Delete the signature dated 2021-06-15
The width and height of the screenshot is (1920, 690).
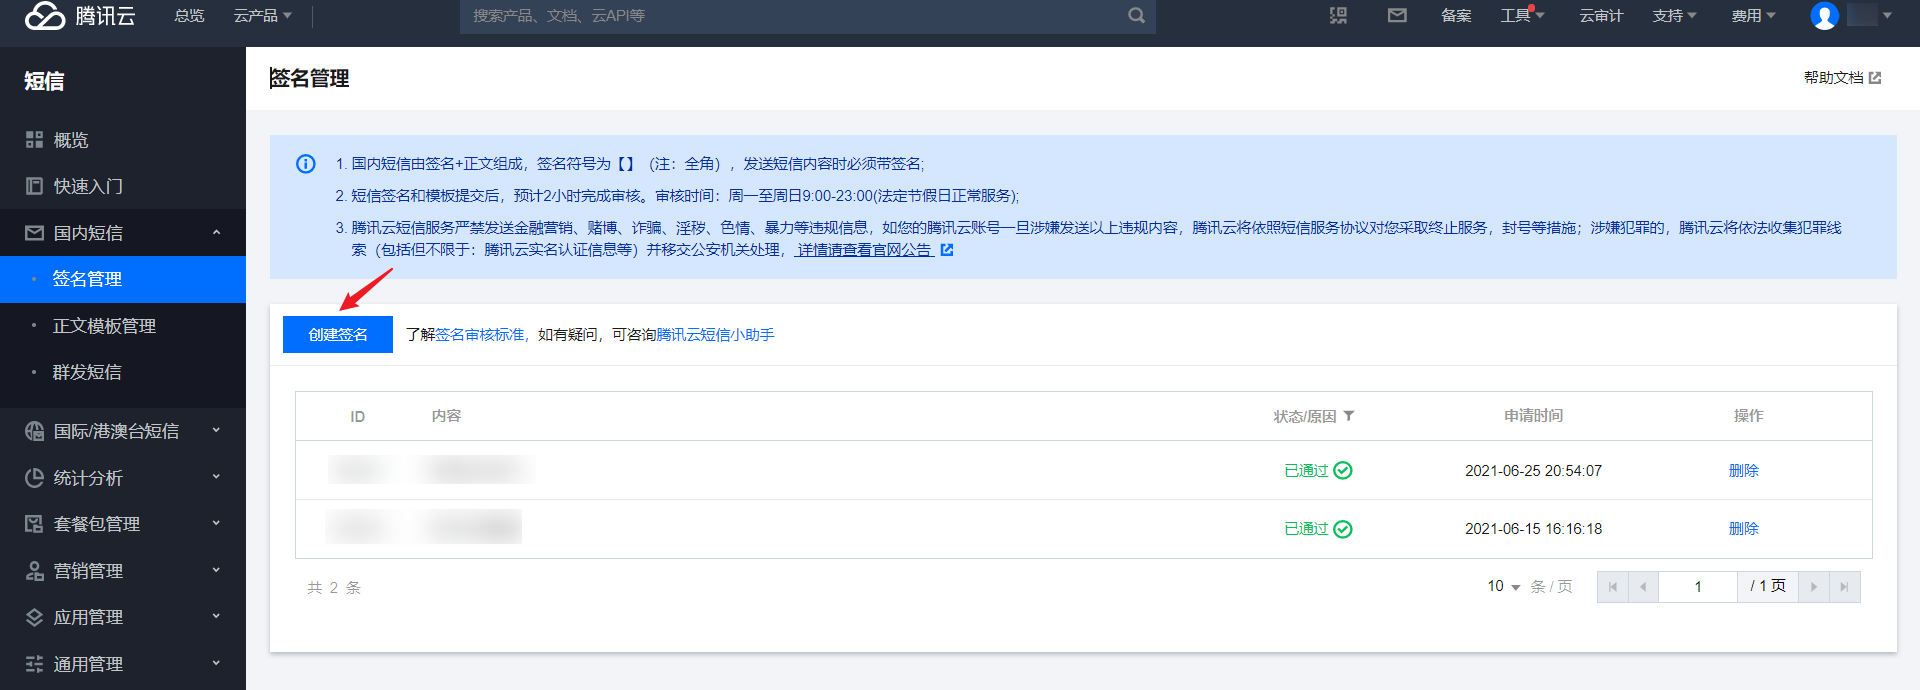(x=1744, y=529)
